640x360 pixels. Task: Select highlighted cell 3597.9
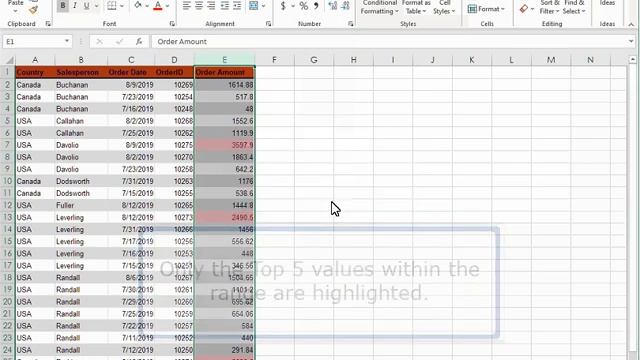click(x=224, y=145)
